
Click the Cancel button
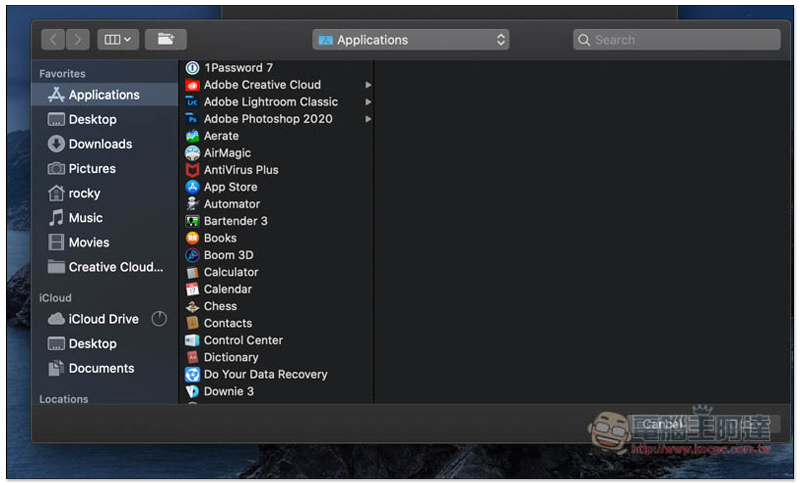coord(662,424)
